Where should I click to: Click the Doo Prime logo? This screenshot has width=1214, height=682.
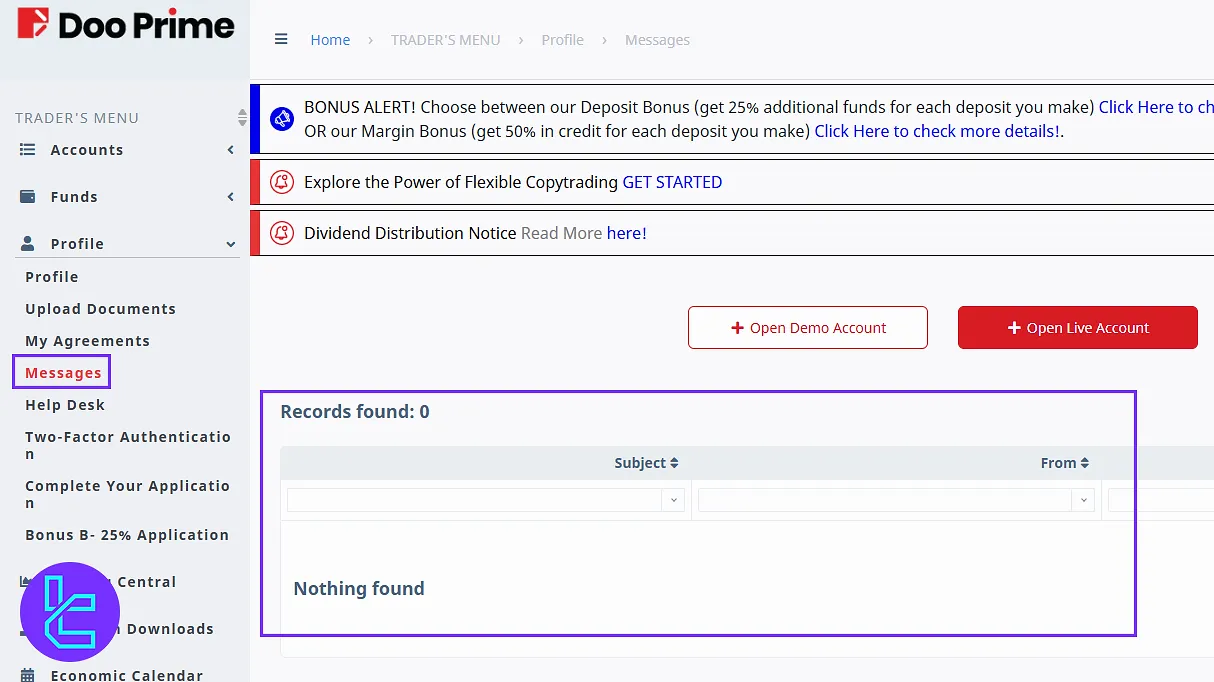click(x=125, y=25)
